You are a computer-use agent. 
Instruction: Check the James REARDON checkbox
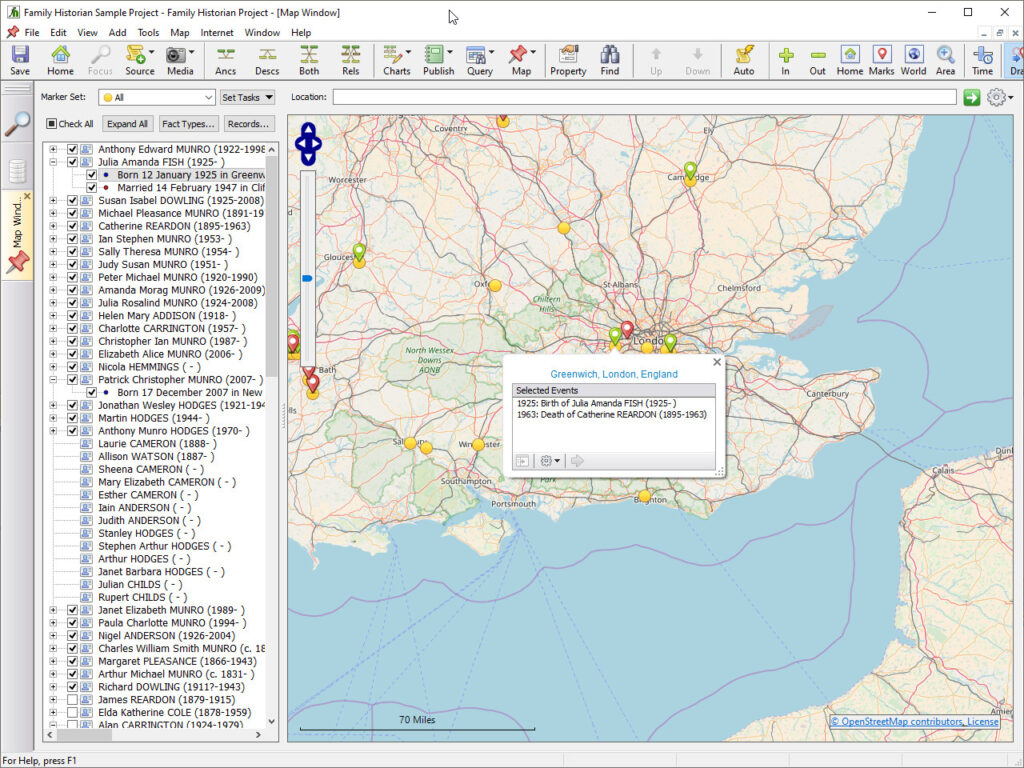coord(72,699)
